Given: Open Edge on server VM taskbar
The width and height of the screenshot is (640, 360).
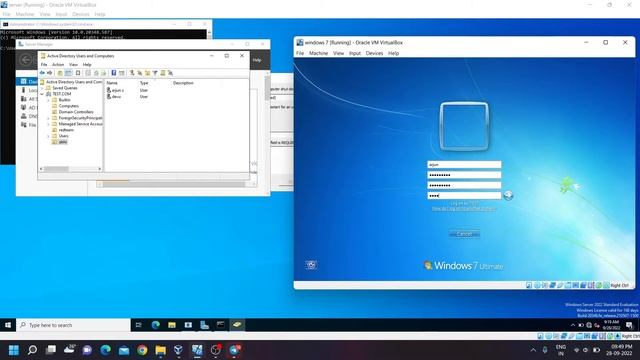Looking at the screenshot, I should [156, 325].
